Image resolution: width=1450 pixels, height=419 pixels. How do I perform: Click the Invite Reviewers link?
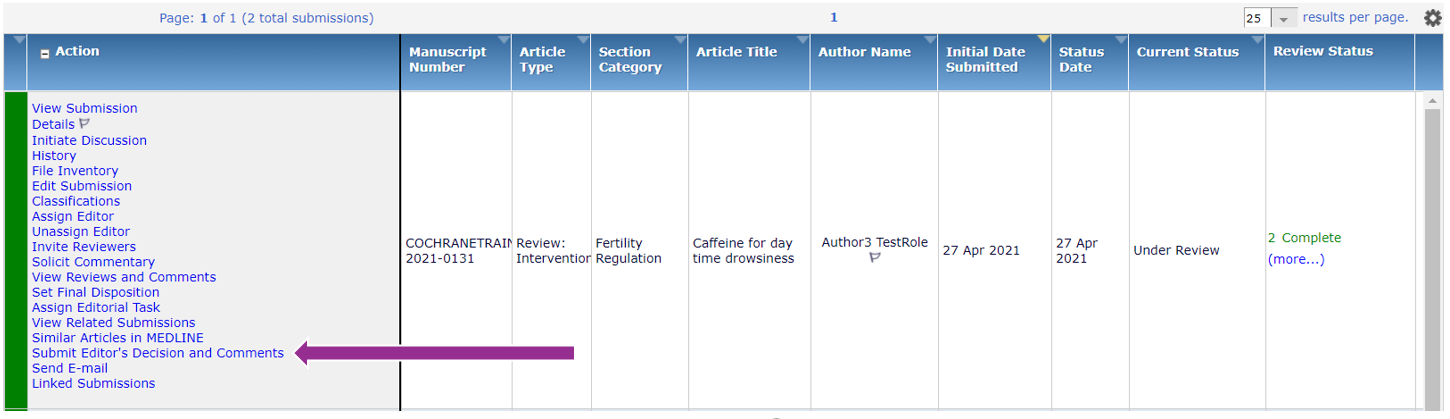[84, 247]
